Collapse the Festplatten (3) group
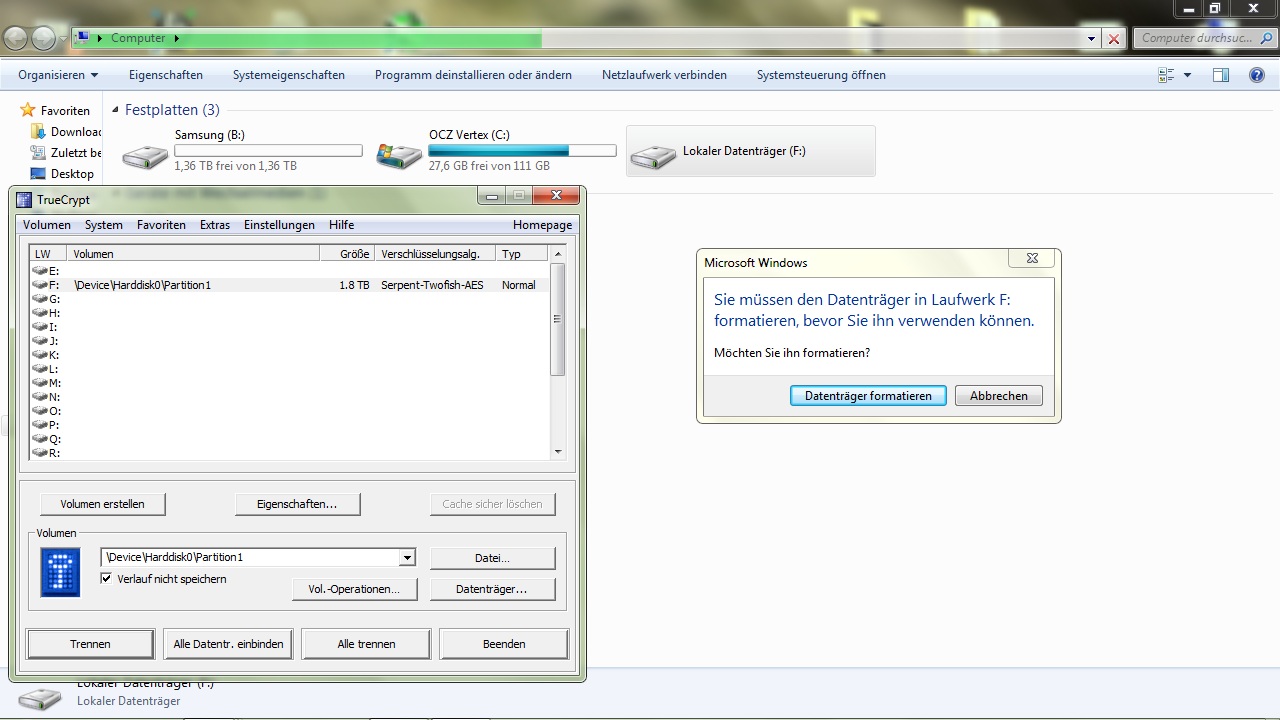 (116, 110)
